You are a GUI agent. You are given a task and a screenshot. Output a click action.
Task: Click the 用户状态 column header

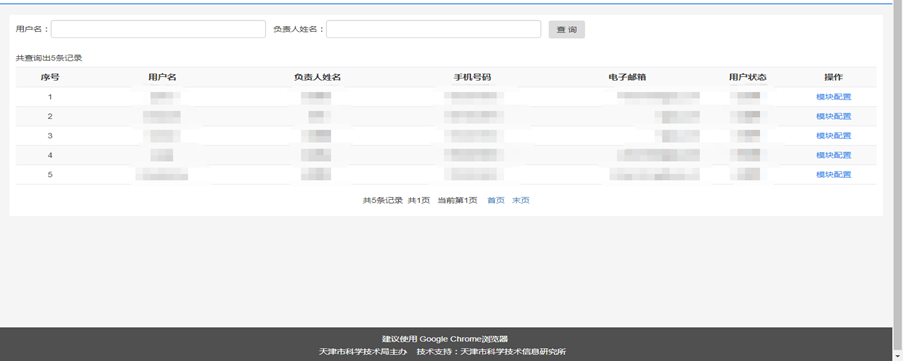(748, 77)
